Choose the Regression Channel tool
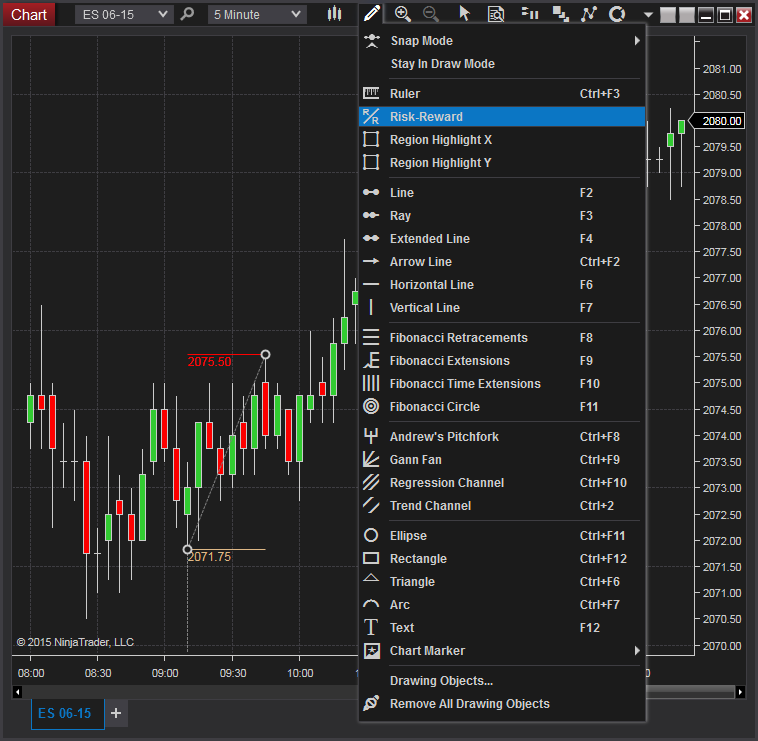Screen dimensions: 758x741 pyautogui.click(x=502, y=482)
